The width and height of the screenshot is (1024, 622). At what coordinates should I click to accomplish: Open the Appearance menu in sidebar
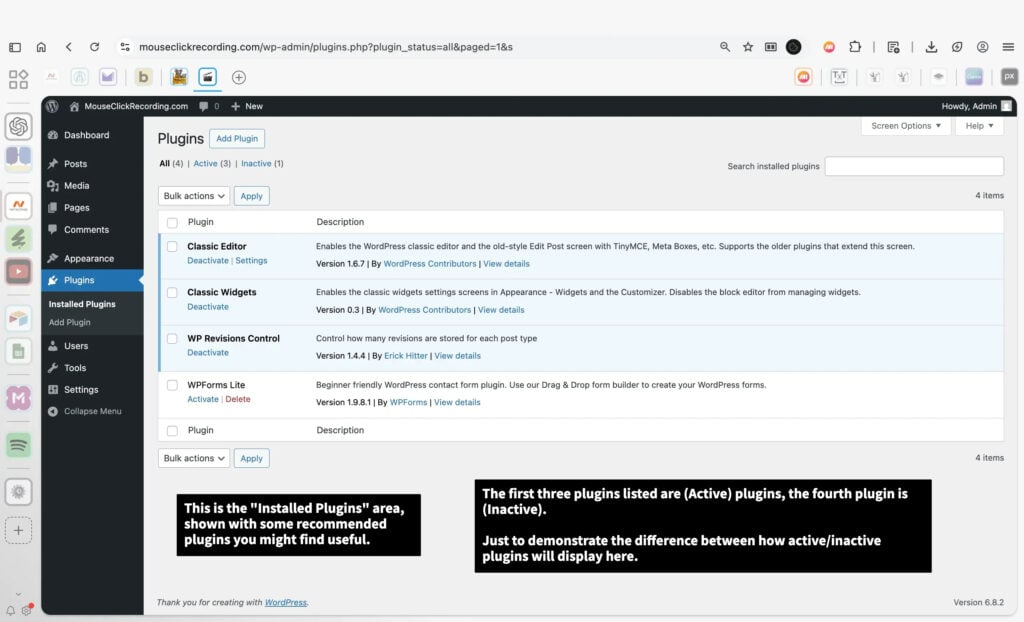tap(89, 258)
